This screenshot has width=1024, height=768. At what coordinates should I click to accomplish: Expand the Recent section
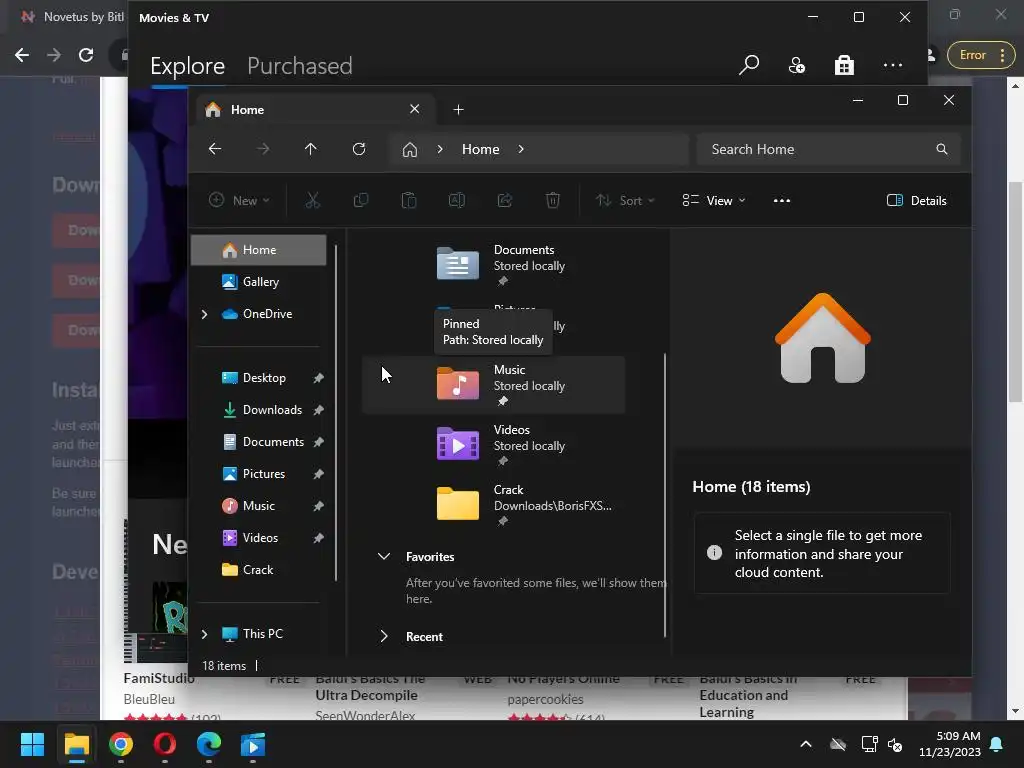pos(384,636)
